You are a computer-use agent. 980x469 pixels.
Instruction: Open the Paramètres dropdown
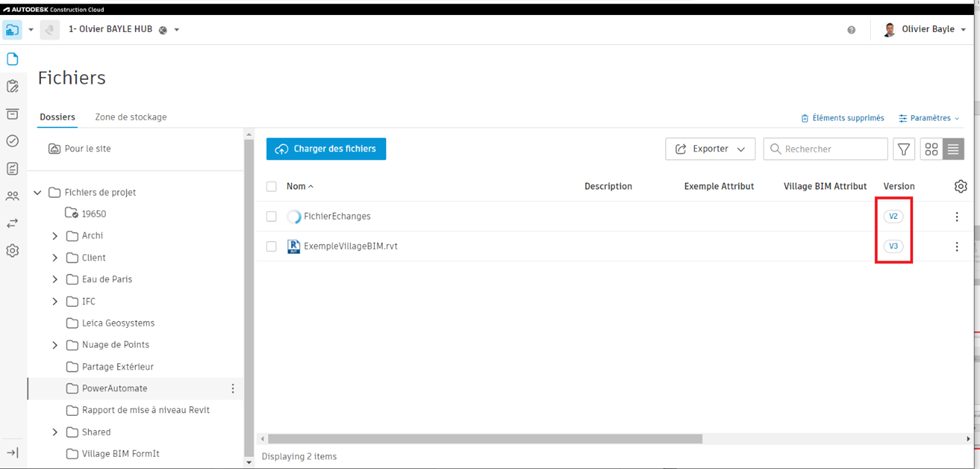click(929, 118)
